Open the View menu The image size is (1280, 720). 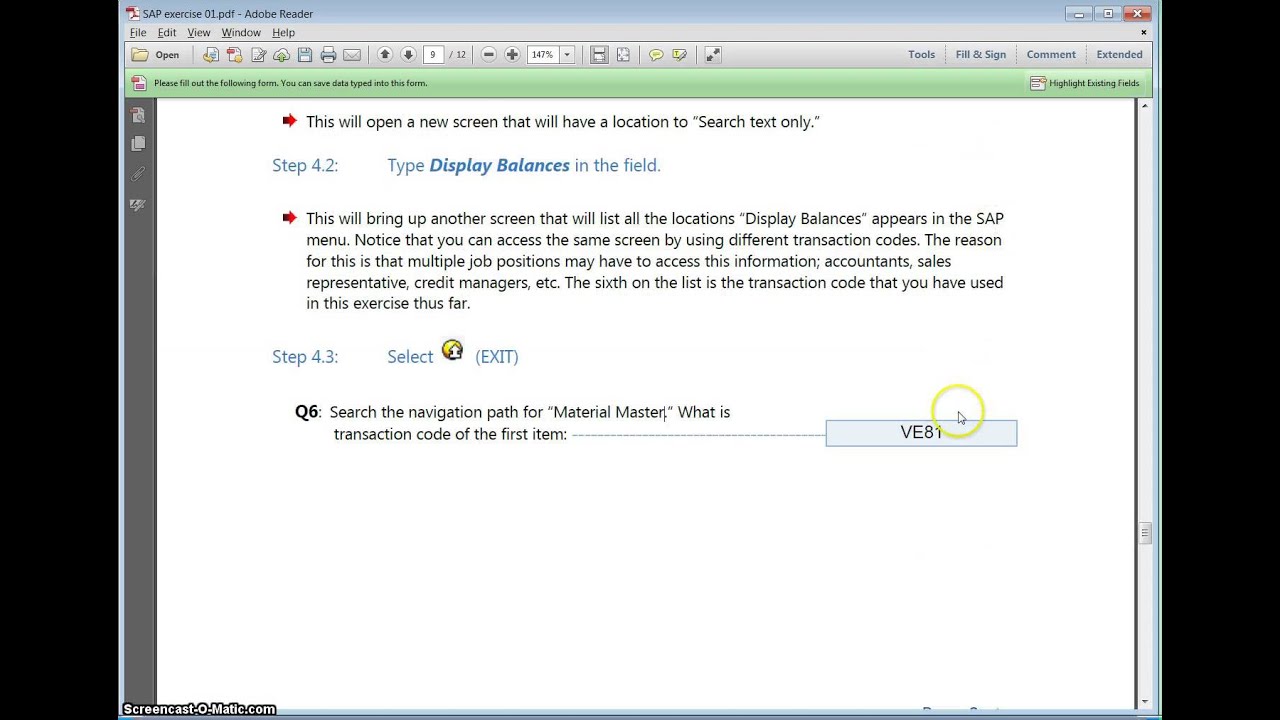click(x=199, y=33)
